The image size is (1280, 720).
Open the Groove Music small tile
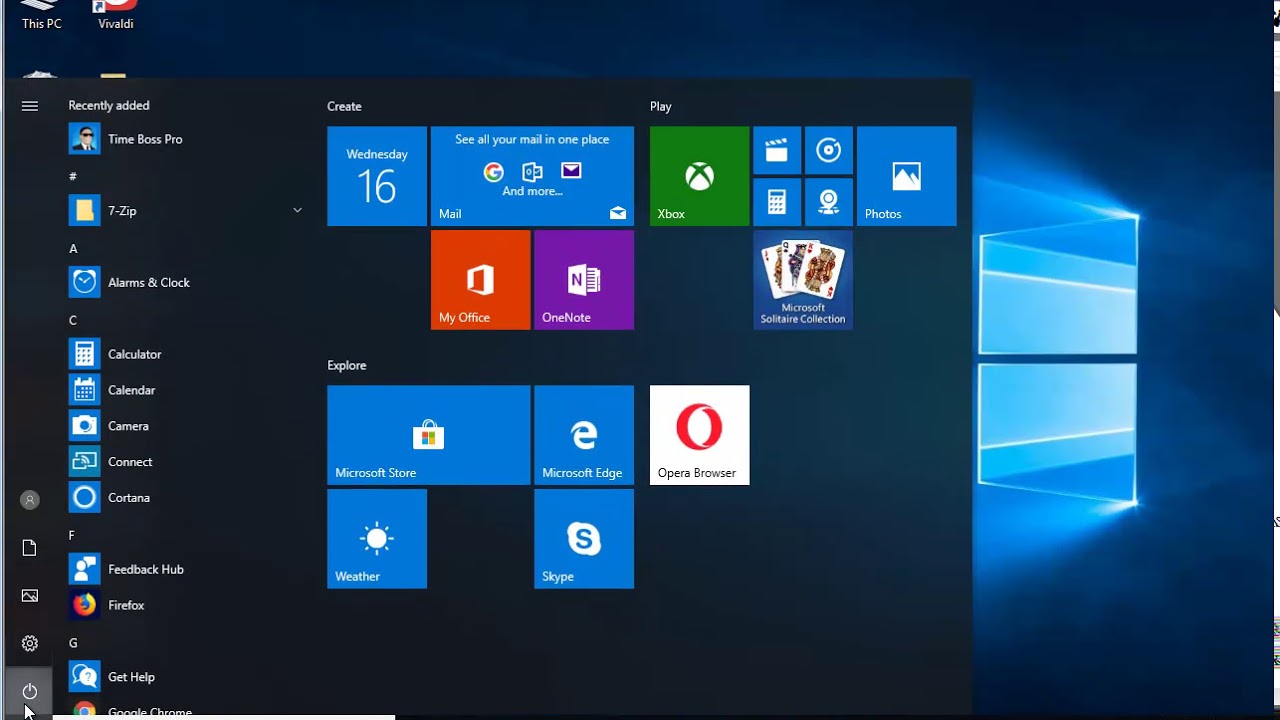coord(829,151)
